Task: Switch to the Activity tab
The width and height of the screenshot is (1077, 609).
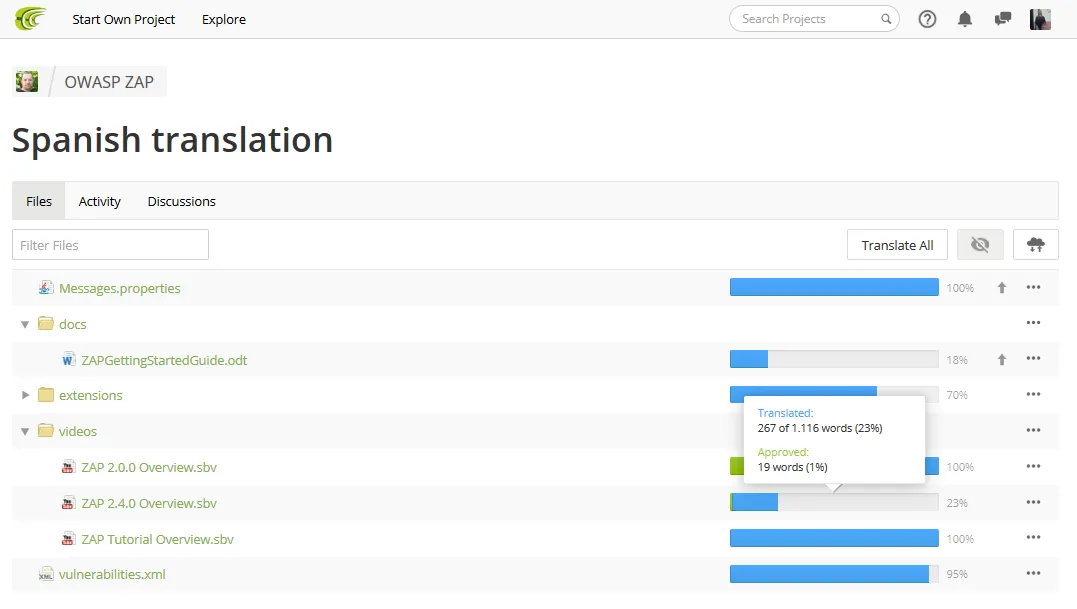Action: [x=100, y=201]
